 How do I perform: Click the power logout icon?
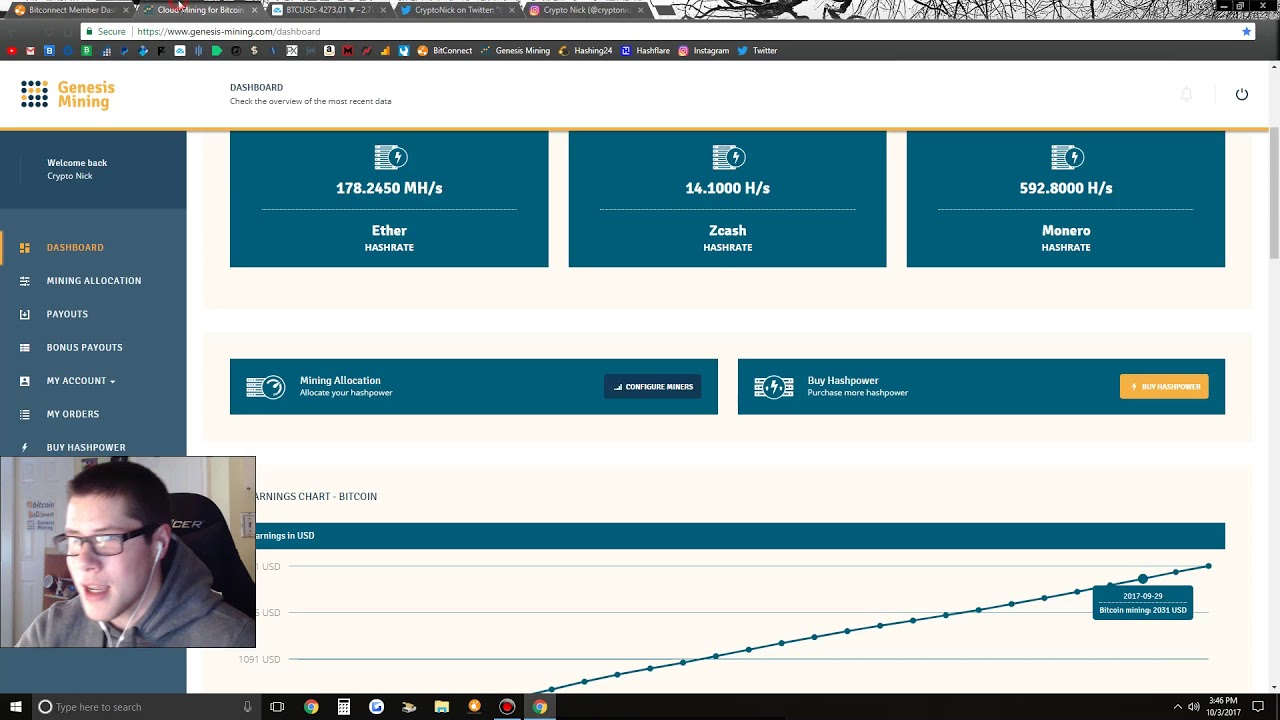click(x=1242, y=94)
